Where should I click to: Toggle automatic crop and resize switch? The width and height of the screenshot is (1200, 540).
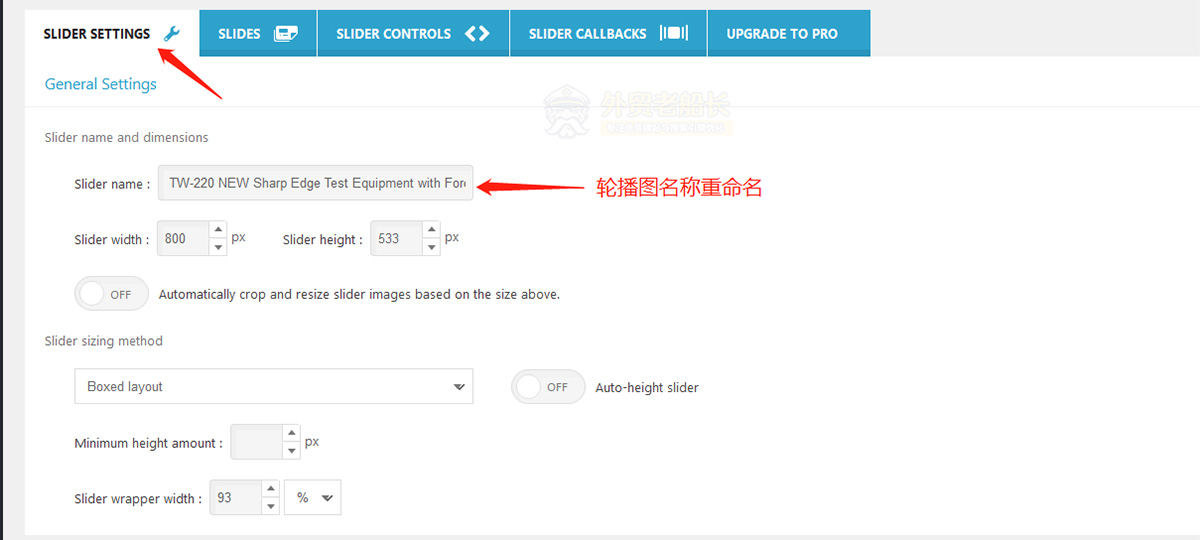pyautogui.click(x=111, y=295)
